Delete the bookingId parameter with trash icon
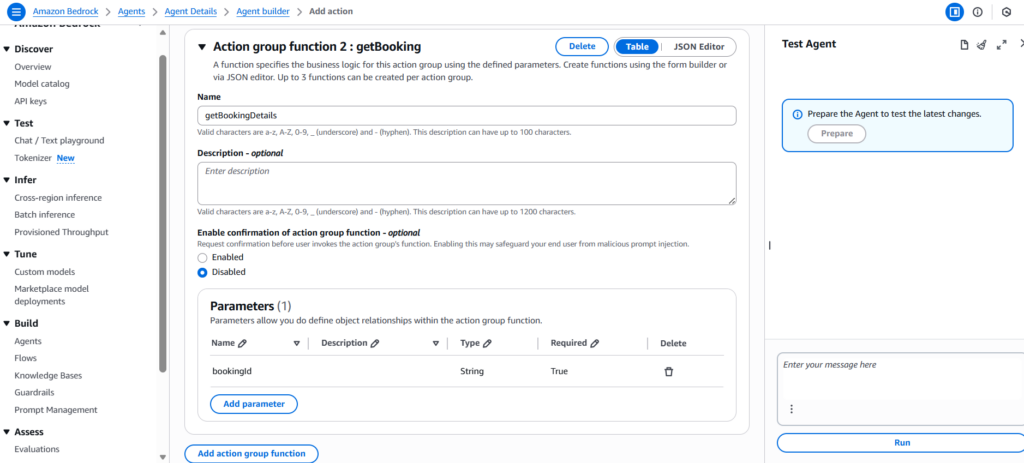1024x463 pixels. pyautogui.click(x=669, y=371)
